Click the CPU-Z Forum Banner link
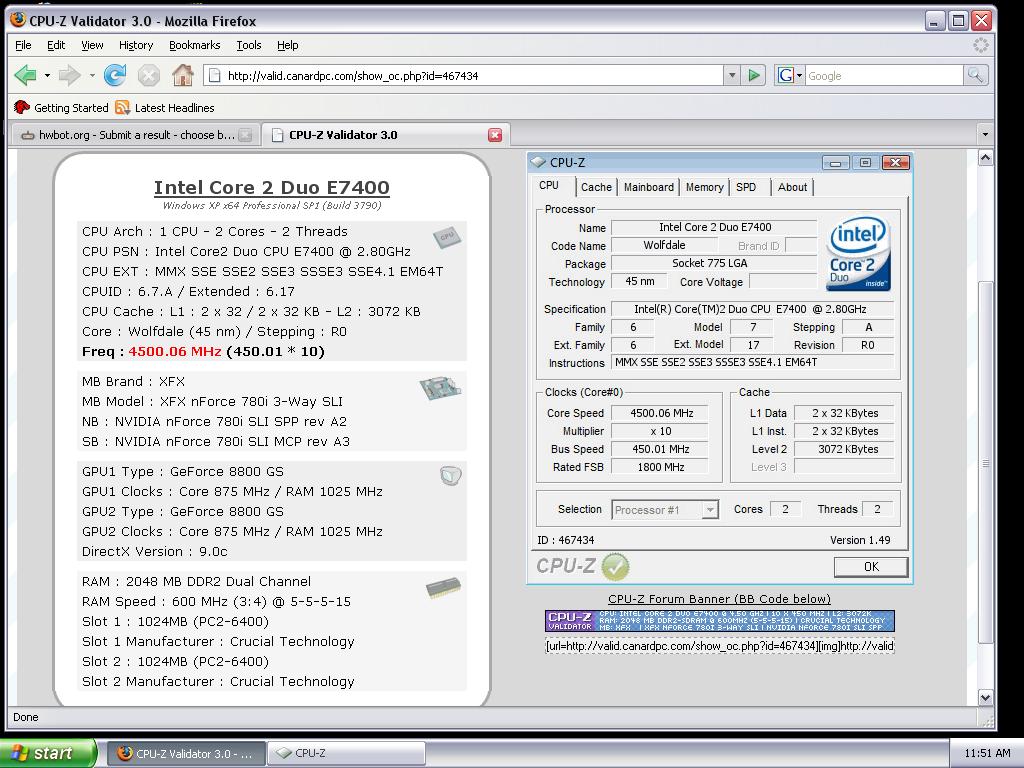Viewport: 1024px width, 768px height. click(x=719, y=599)
